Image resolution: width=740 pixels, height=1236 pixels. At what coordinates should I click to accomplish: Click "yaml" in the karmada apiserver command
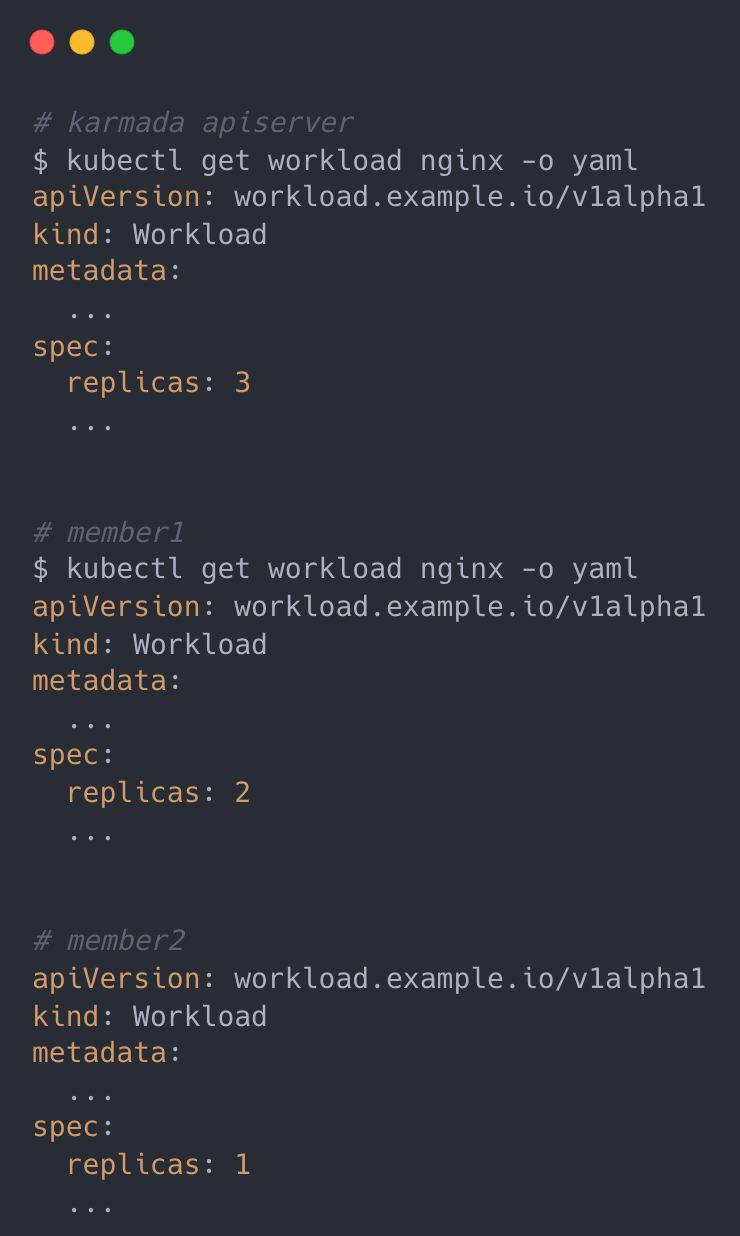[x=604, y=160]
